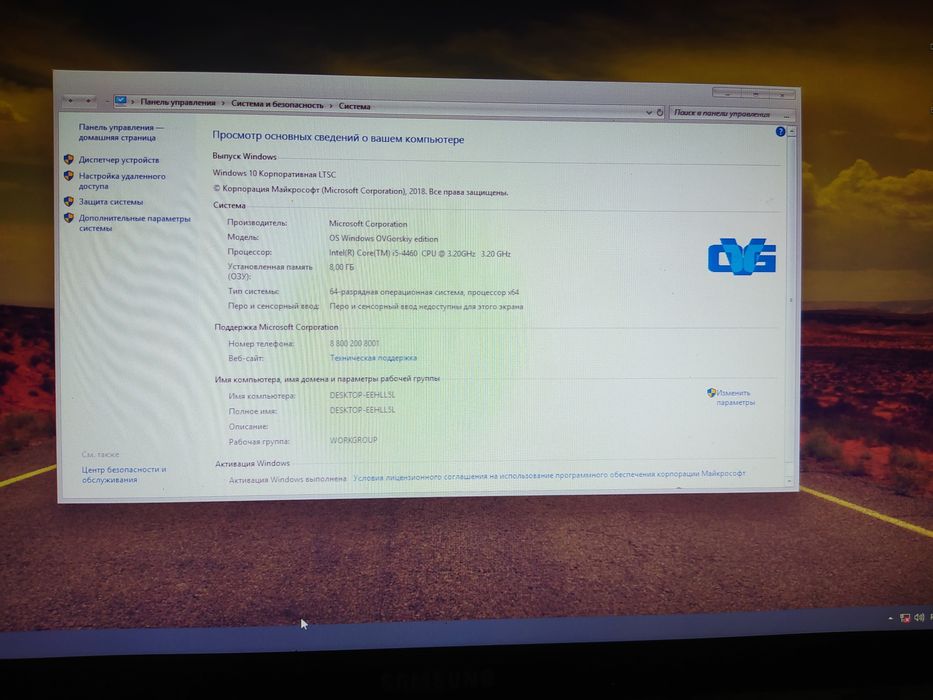The image size is (933, 700).
Task: Click the back navigation arrow
Action: [x=71, y=101]
